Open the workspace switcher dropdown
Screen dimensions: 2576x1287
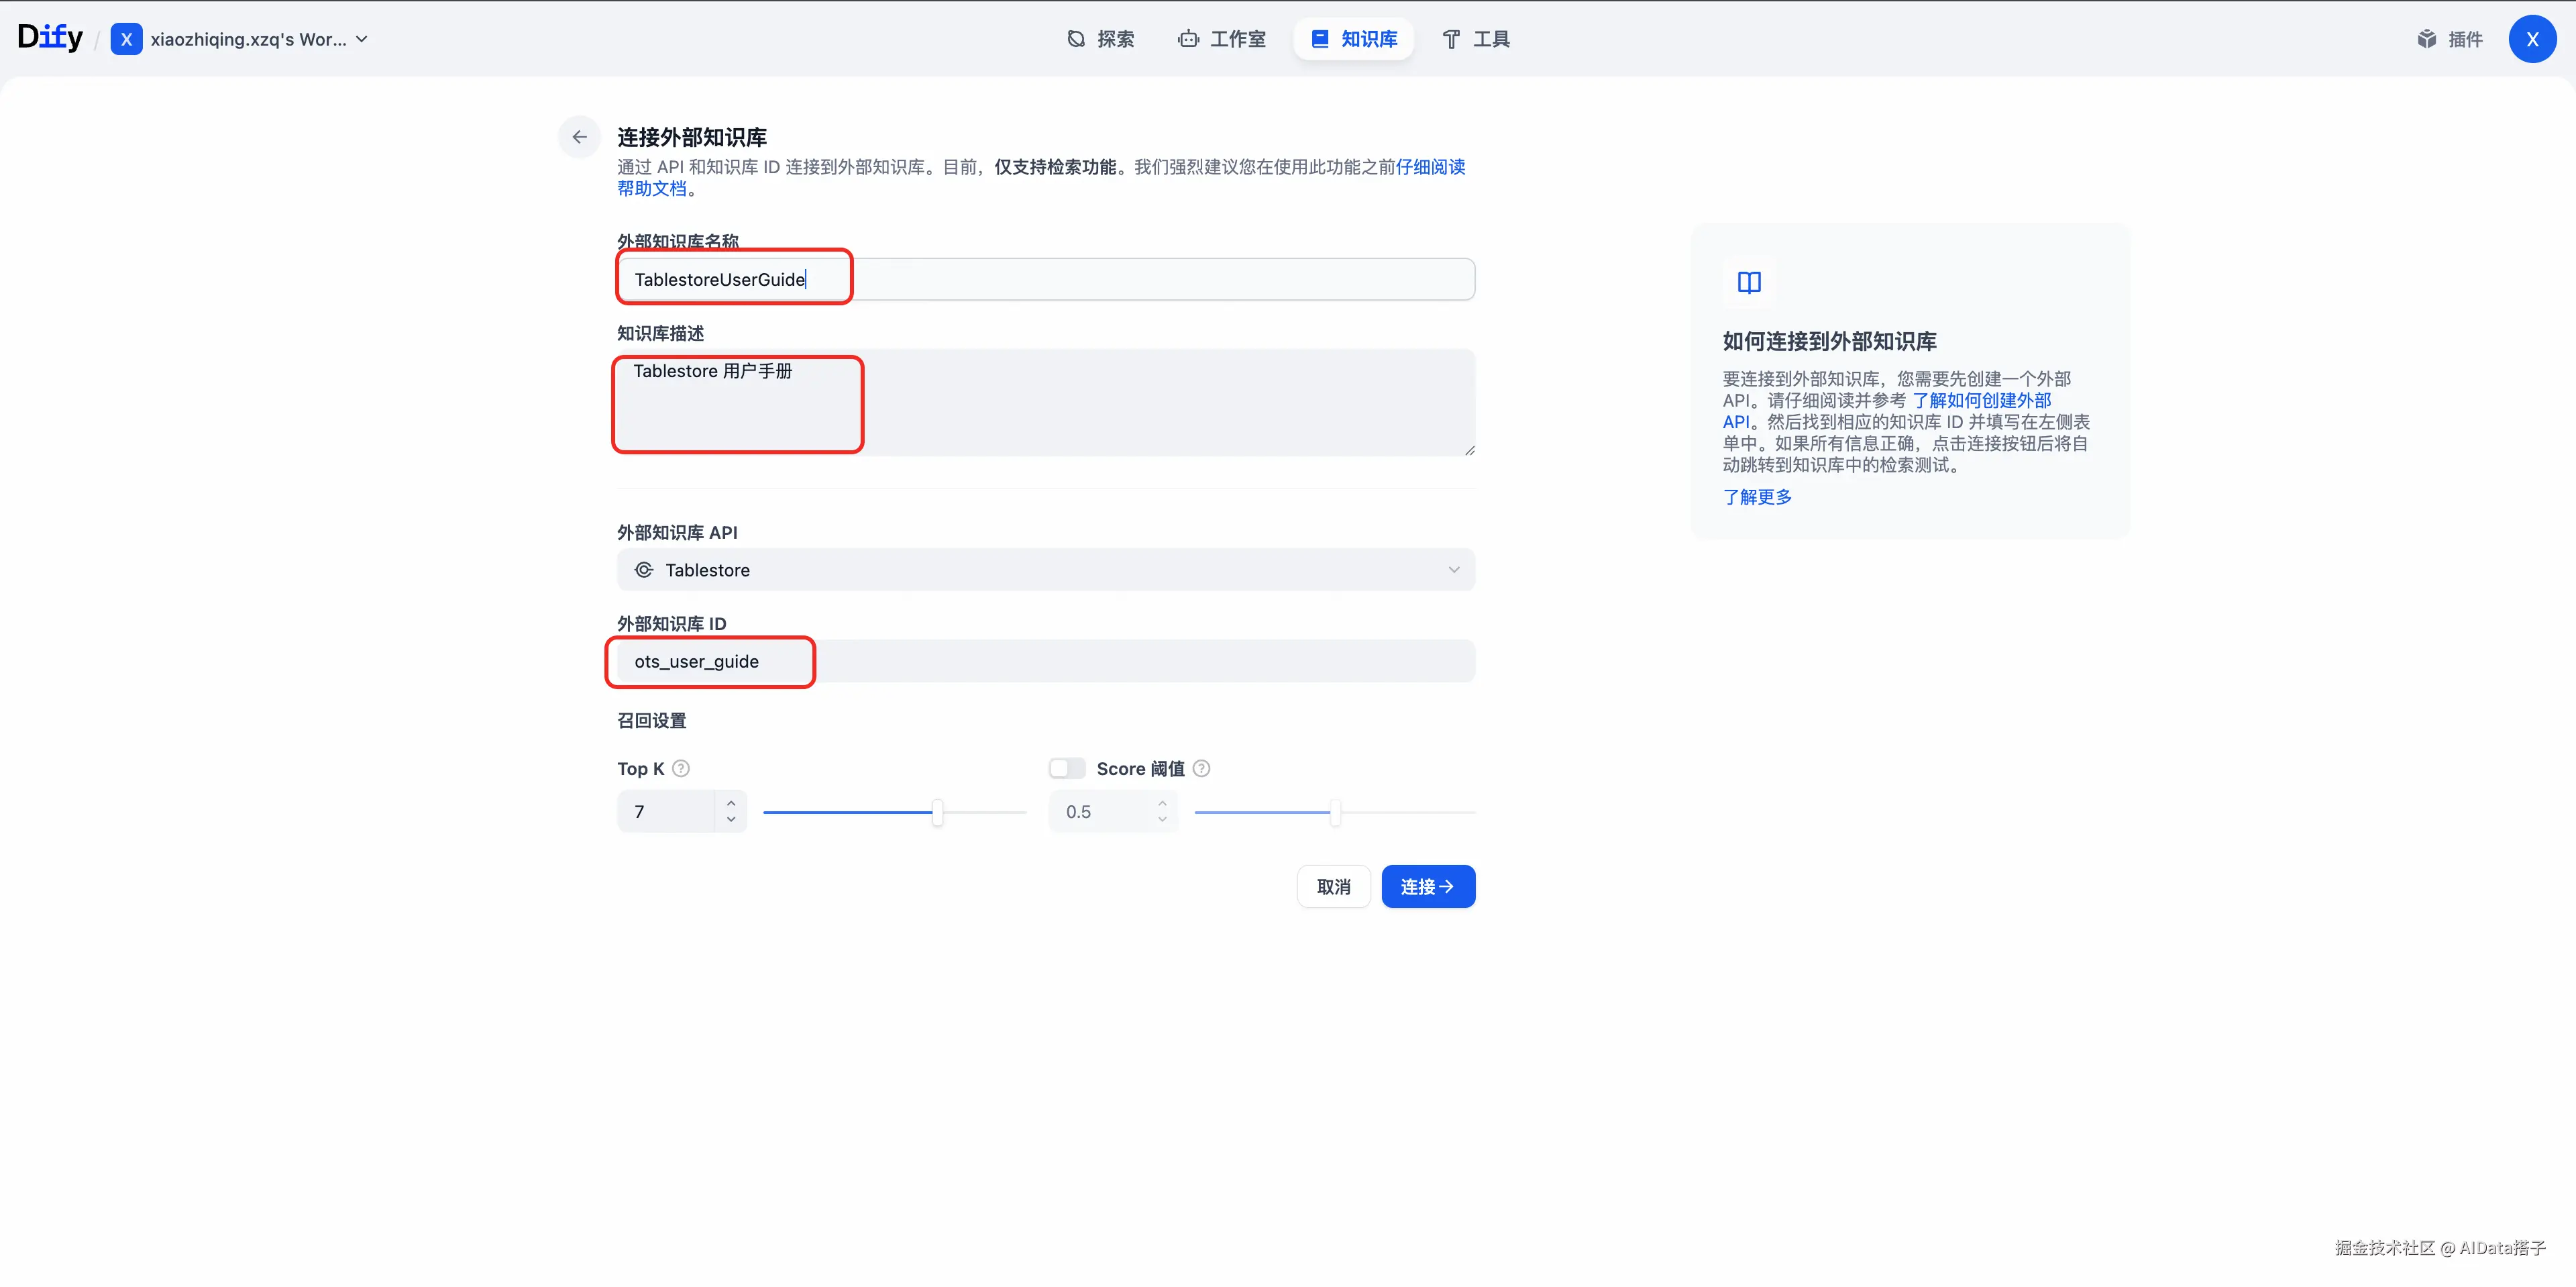(x=240, y=39)
